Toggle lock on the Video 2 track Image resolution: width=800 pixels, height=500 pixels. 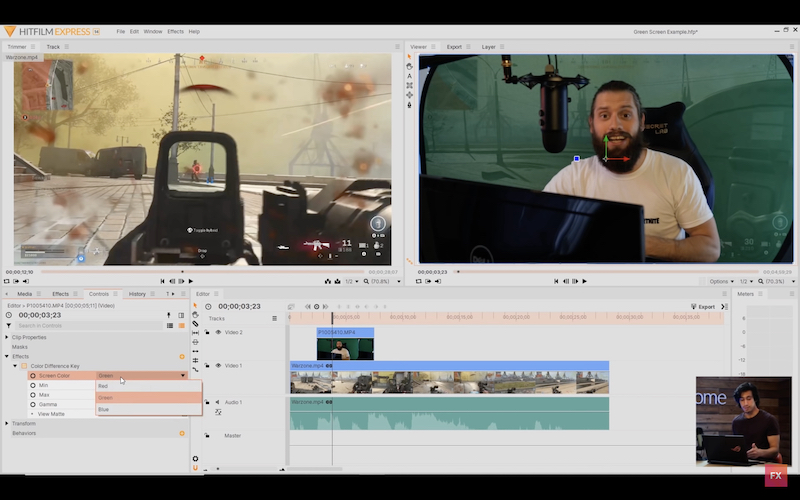pos(207,332)
